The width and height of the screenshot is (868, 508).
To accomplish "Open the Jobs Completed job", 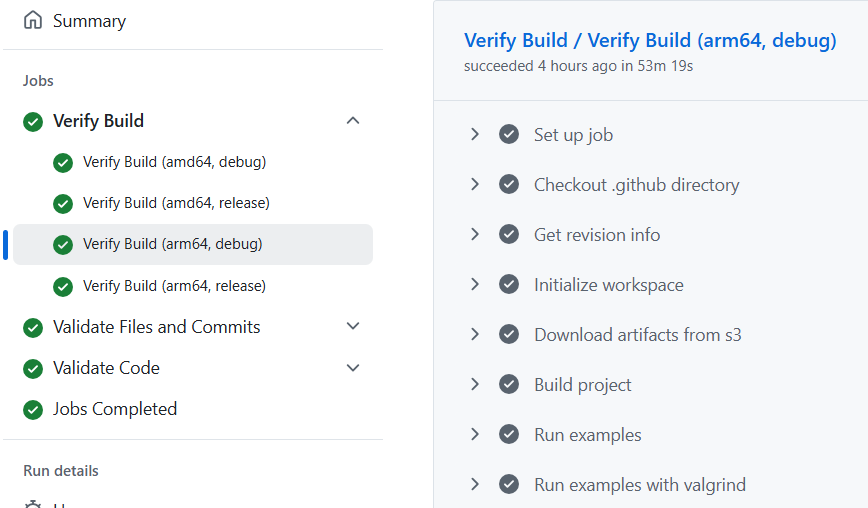I will point(114,409).
